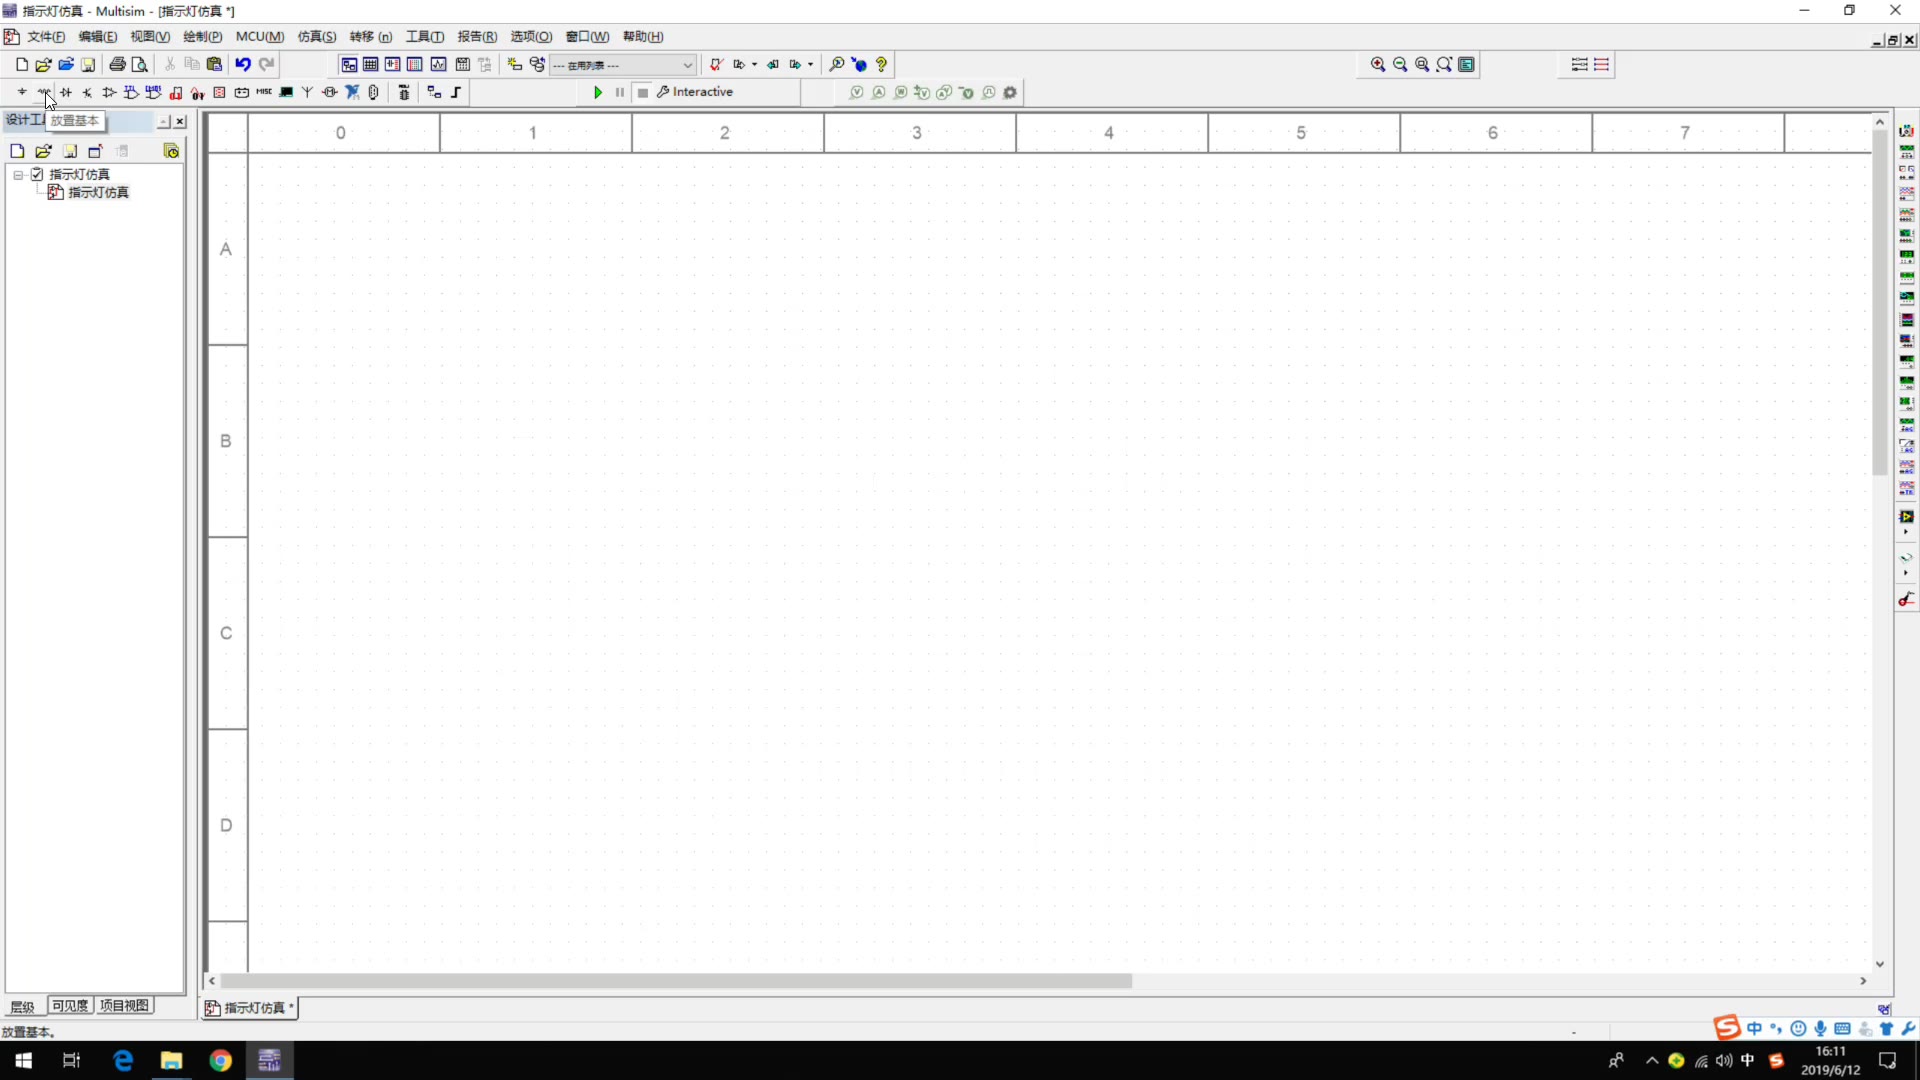Screen dimensions: 1920x1080
Task: Toggle the 指示灯仿真 project checkbox
Action: pyautogui.click(x=37, y=174)
